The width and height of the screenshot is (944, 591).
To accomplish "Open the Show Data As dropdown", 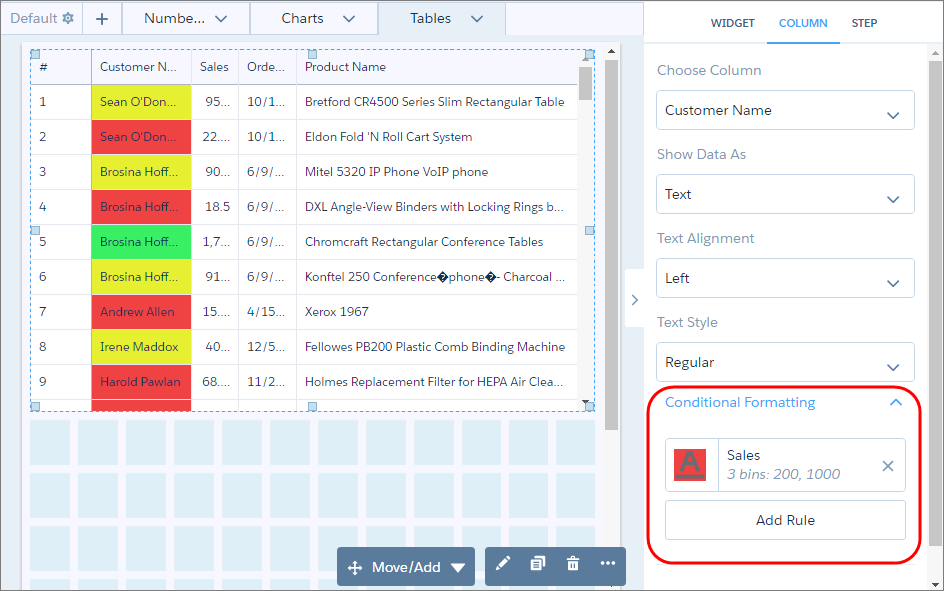I will point(785,195).
